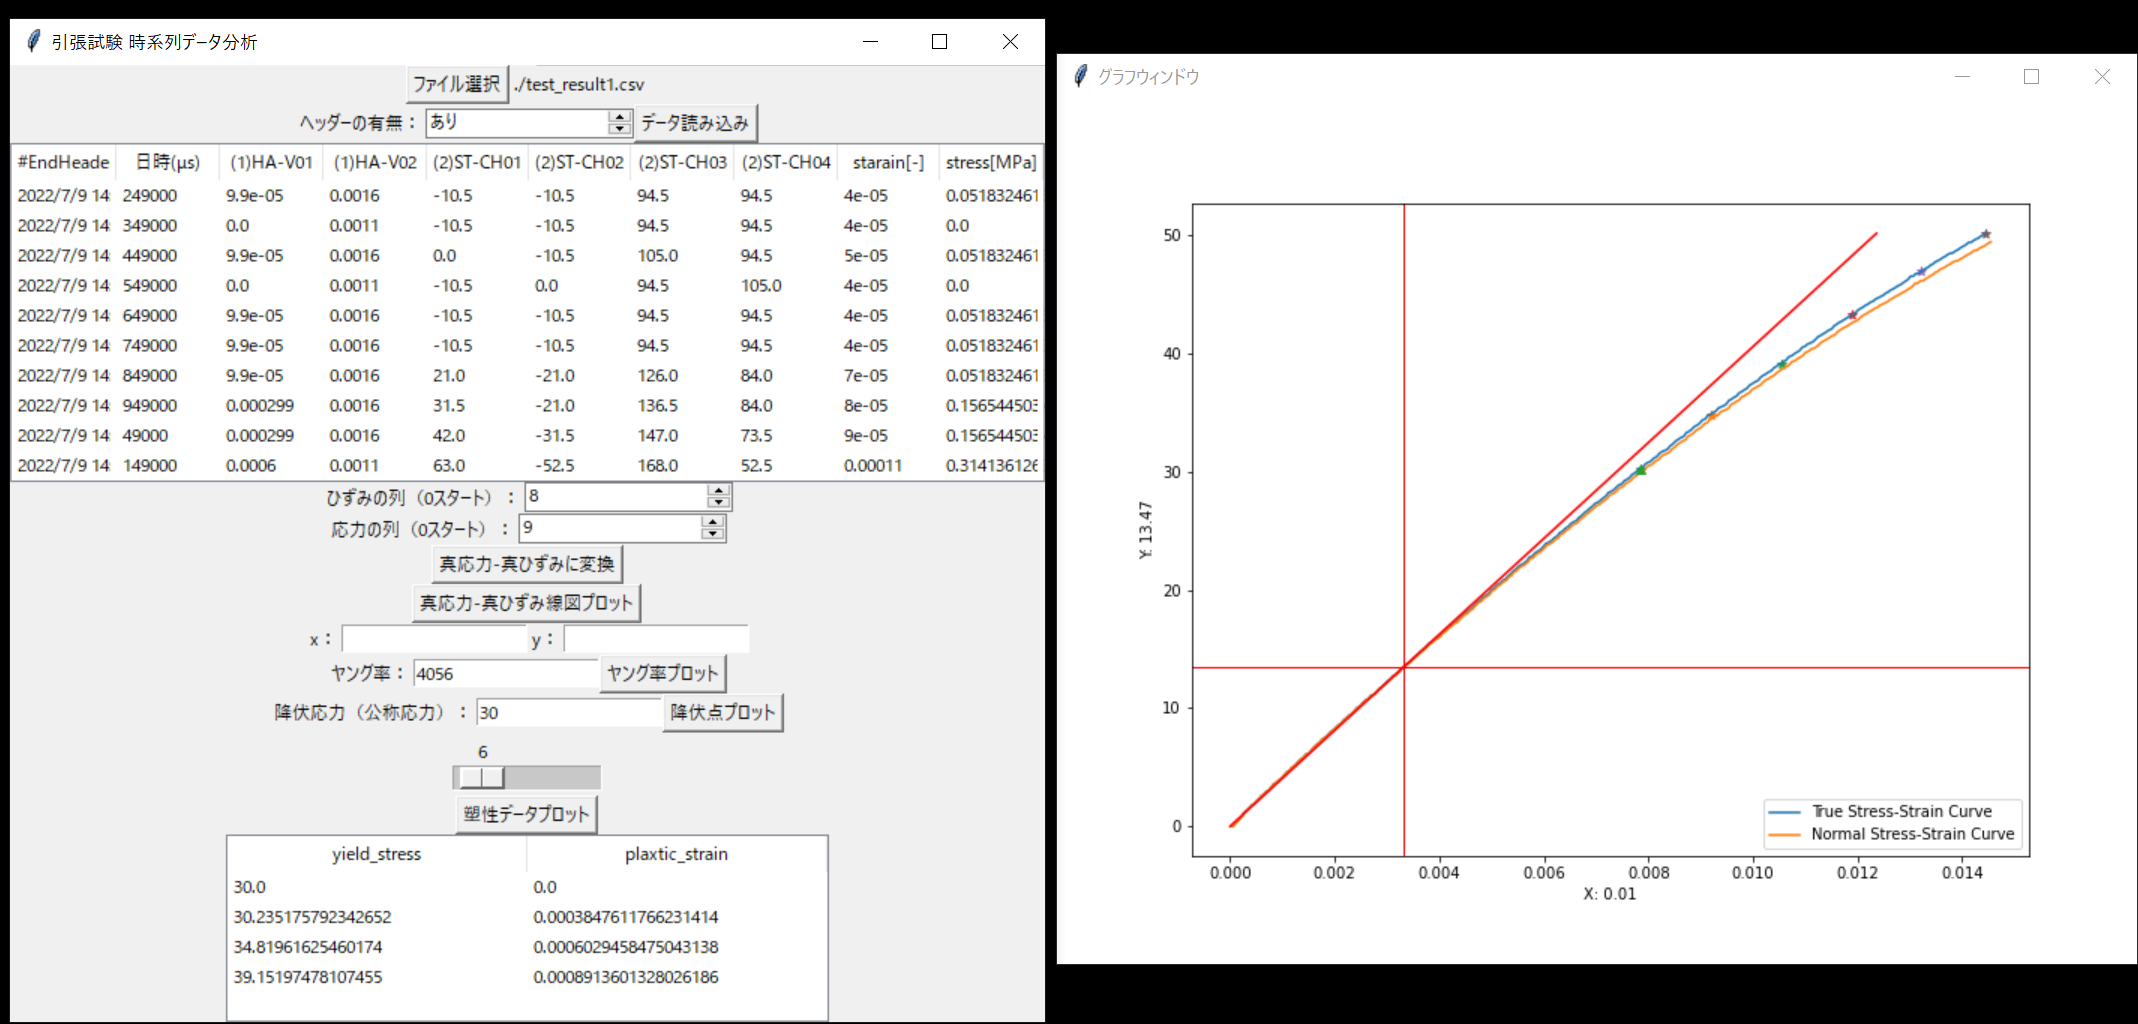The height and width of the screenshot is (1024, 2138).
Task: Click the plastic strain value 0.0008913601328026186
Action: pos(626,977)
